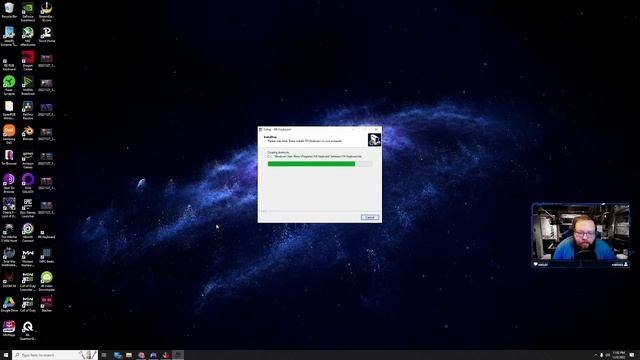Select the webcam overlay thumbnail

pos(580,236)
